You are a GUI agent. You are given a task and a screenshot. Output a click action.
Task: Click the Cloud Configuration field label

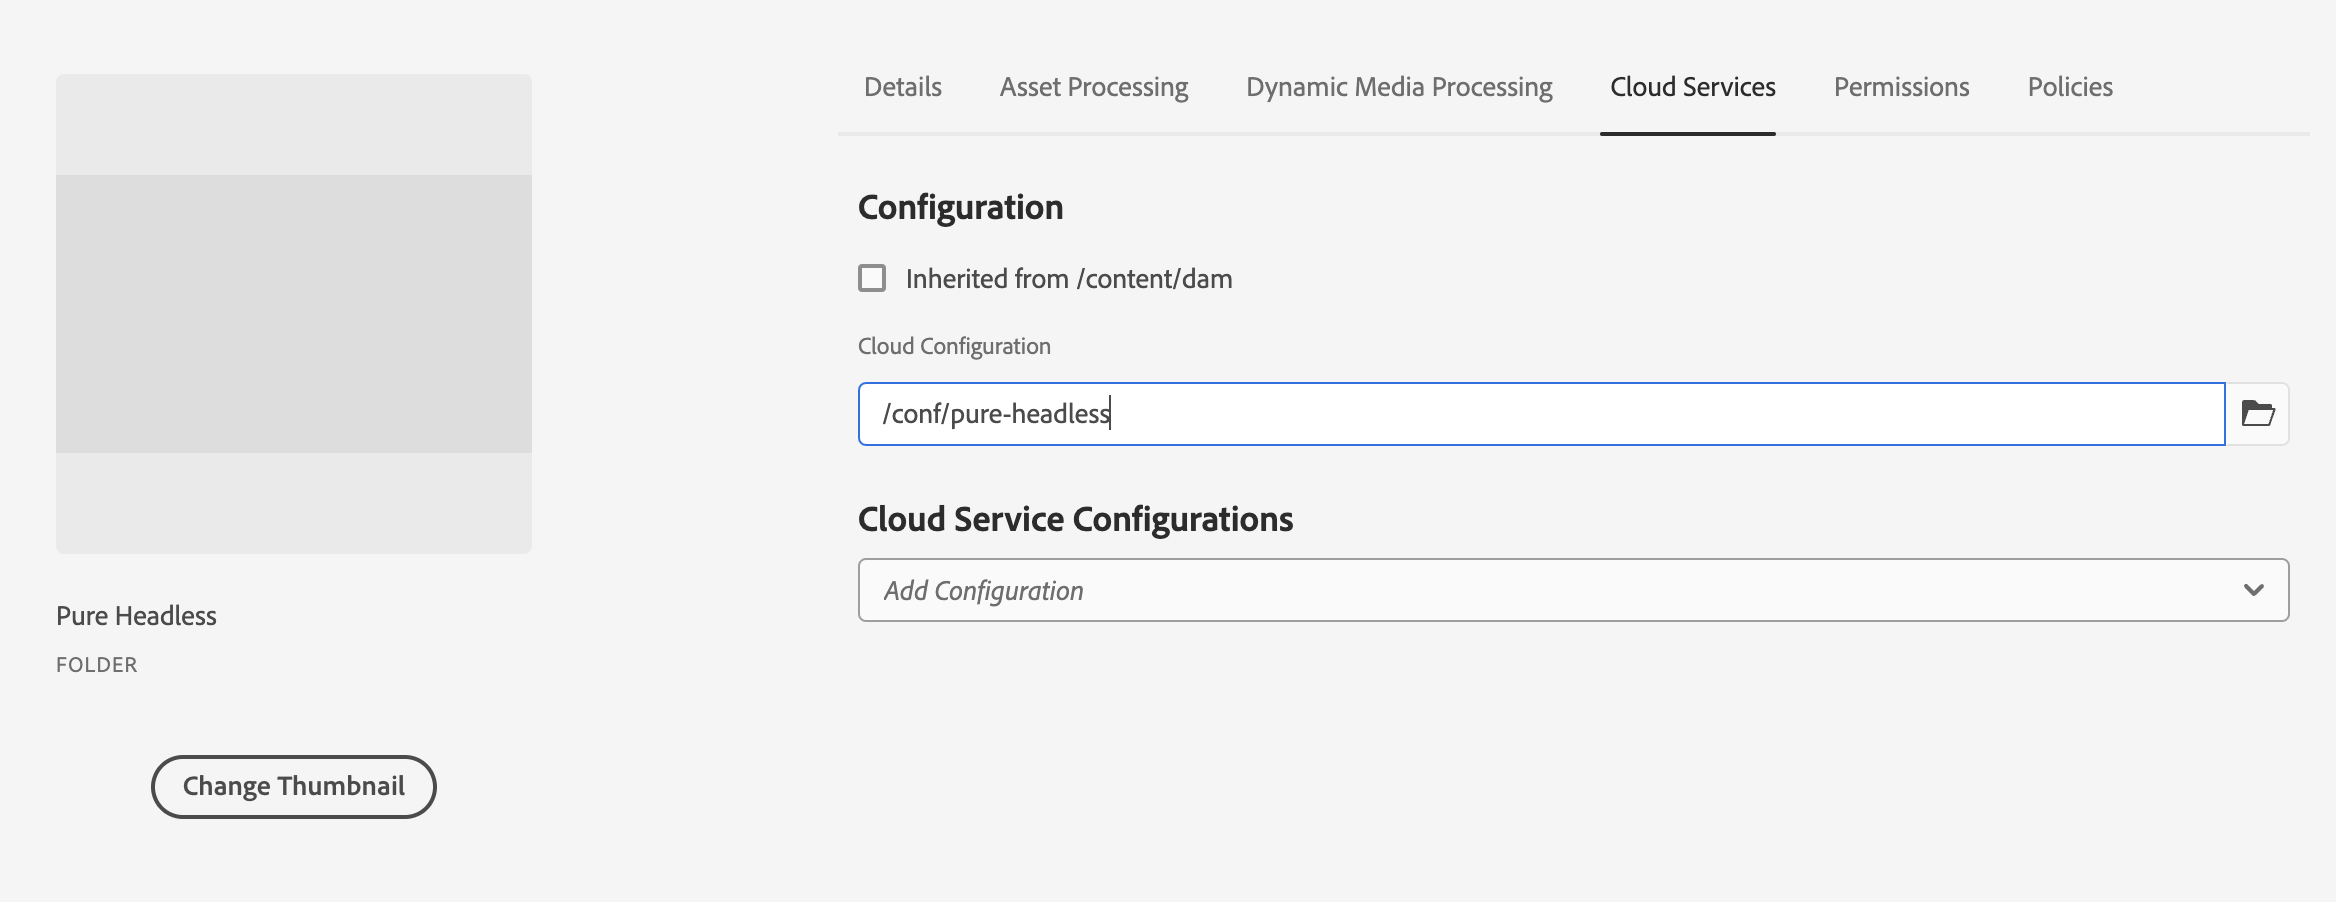click(954, 346)
